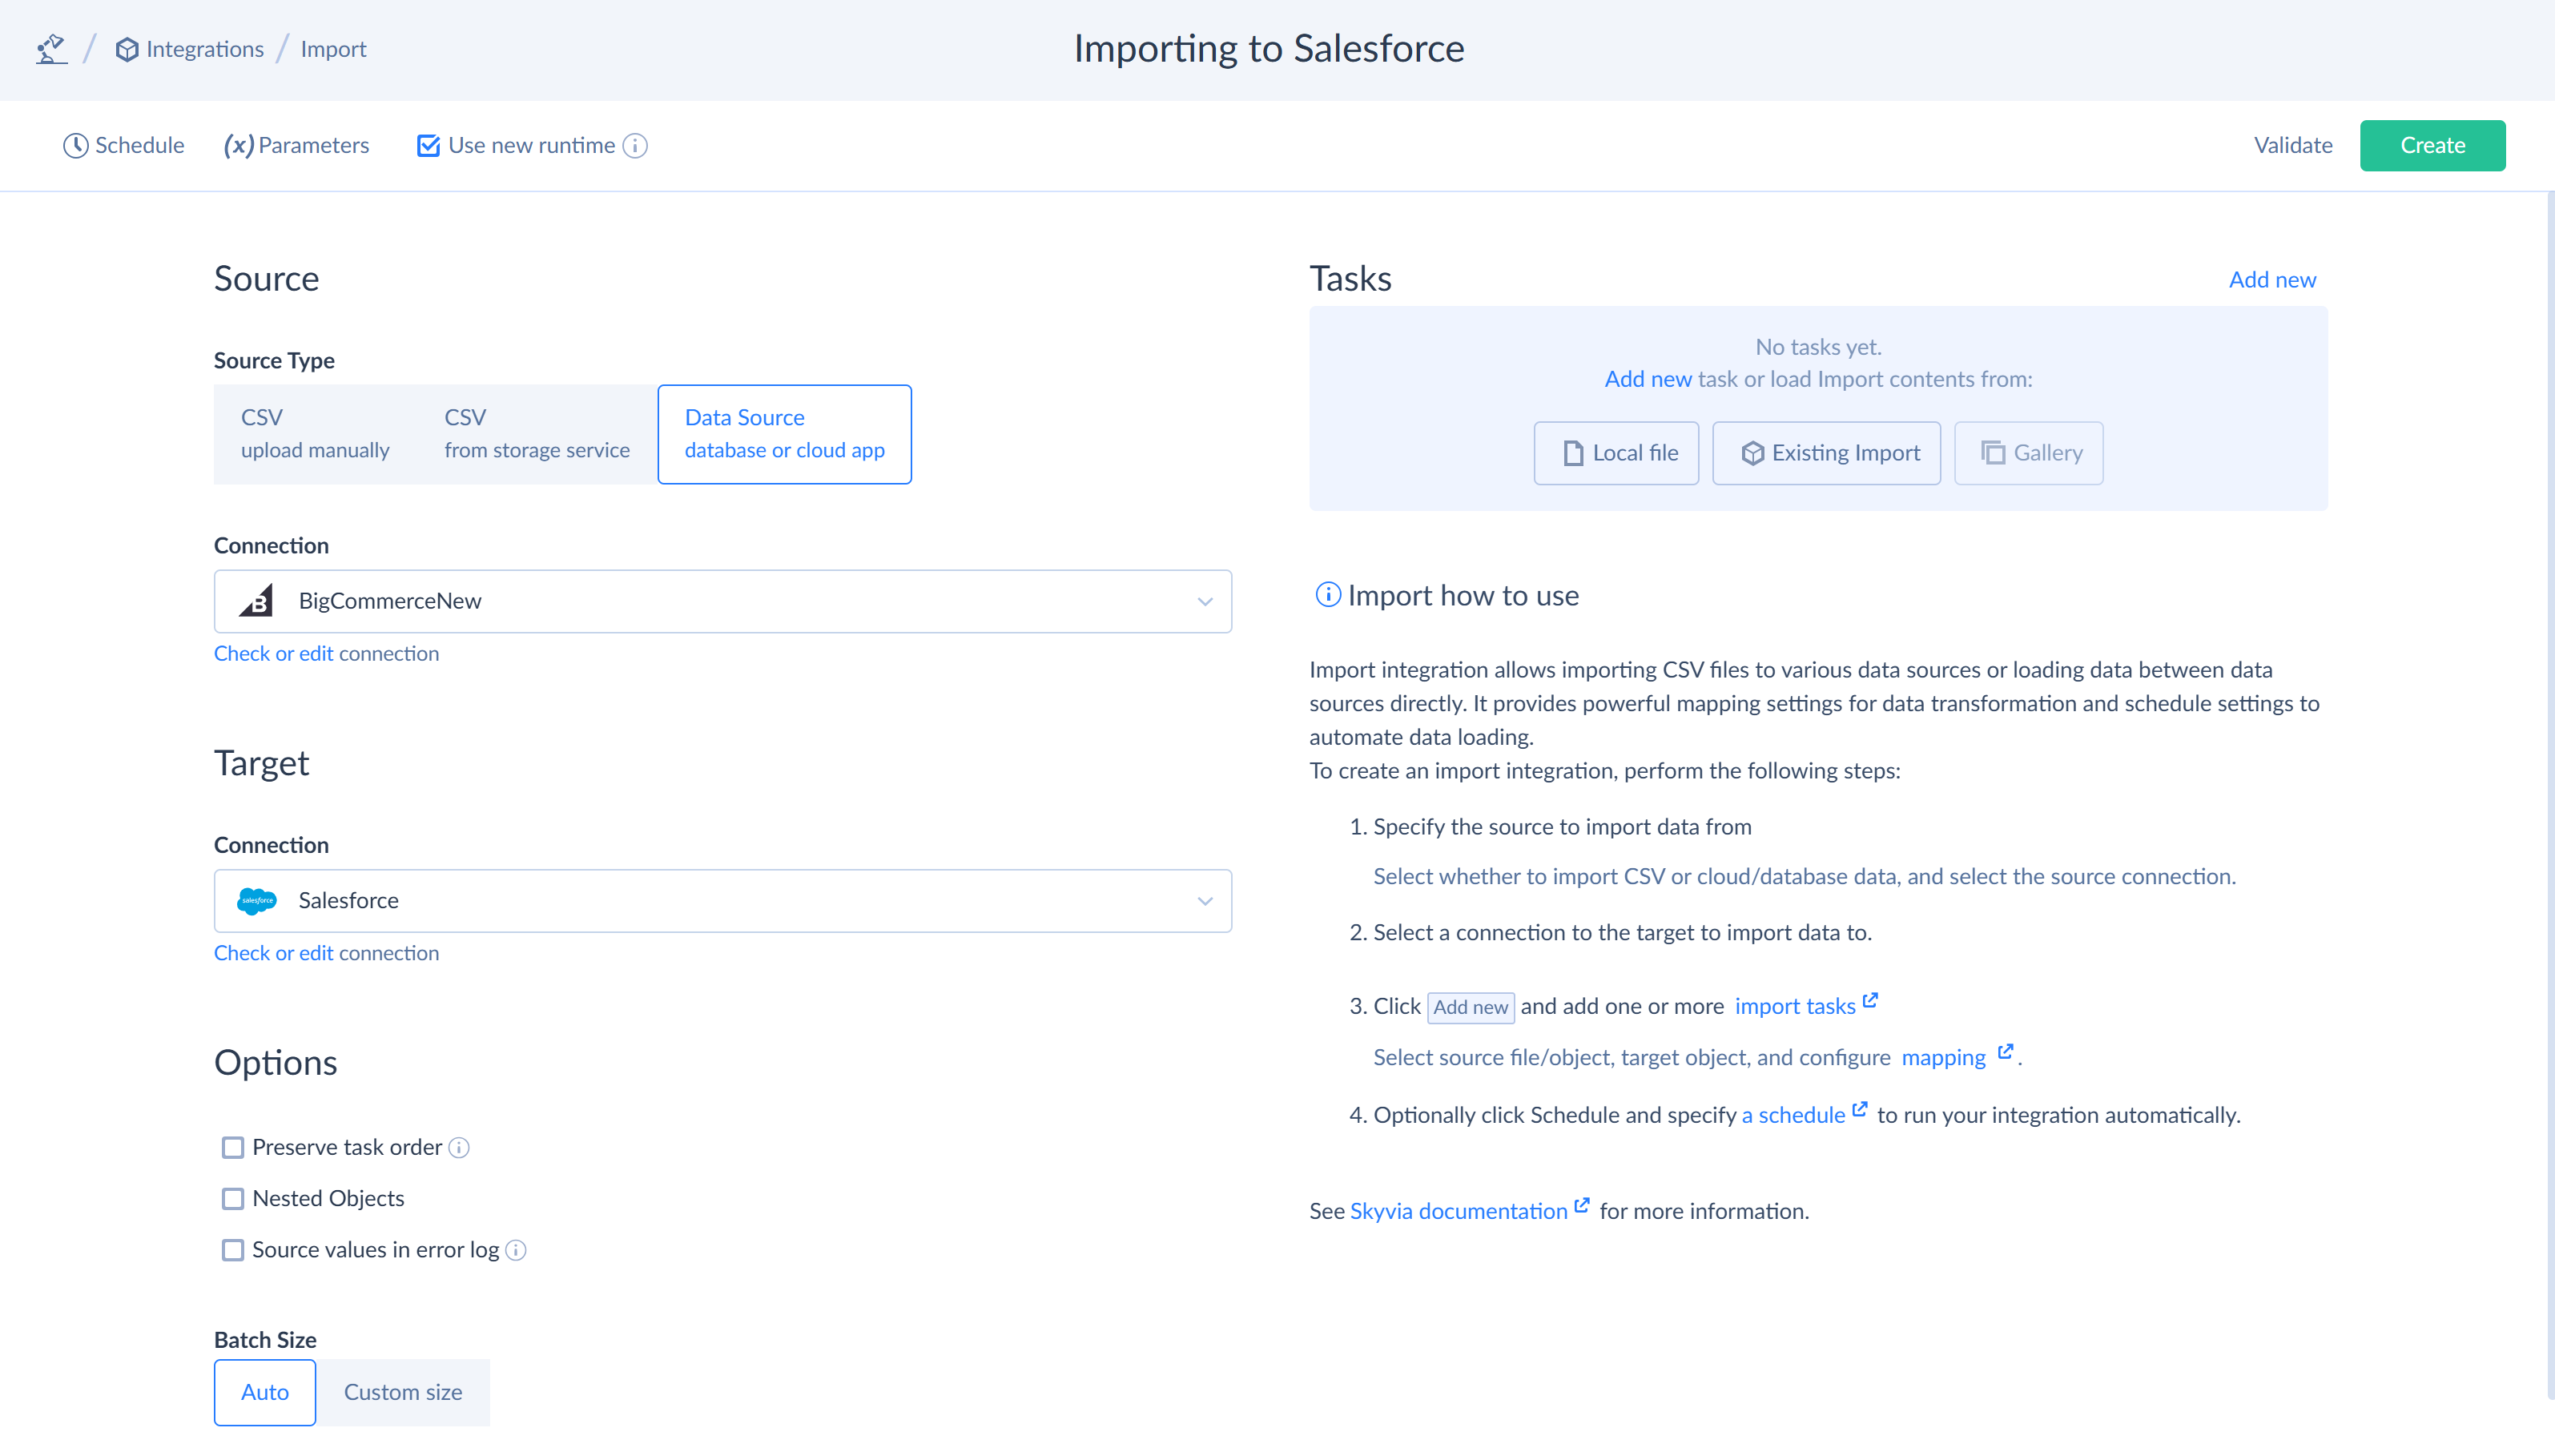Select CSV from storage service source type
The image size is (2555, 1456).
click(x=537, y=434)
